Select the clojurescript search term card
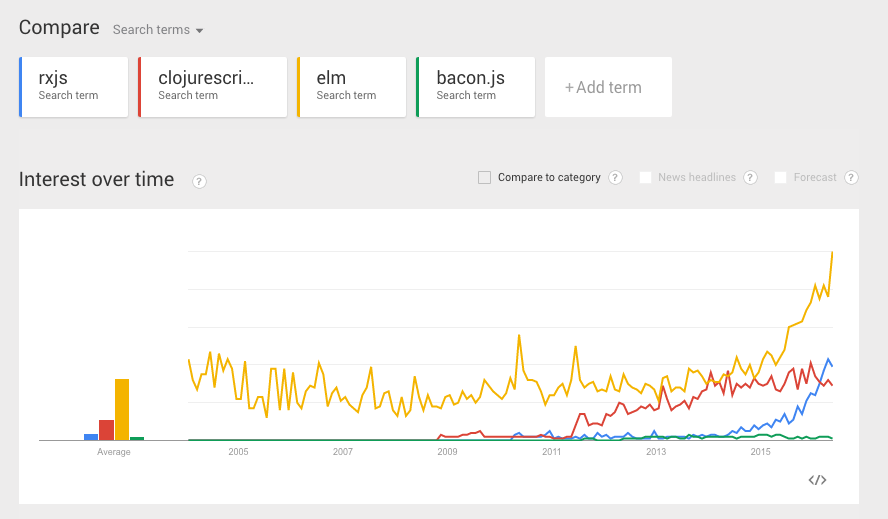Viewport: 888px width, 519px height. 212,87
